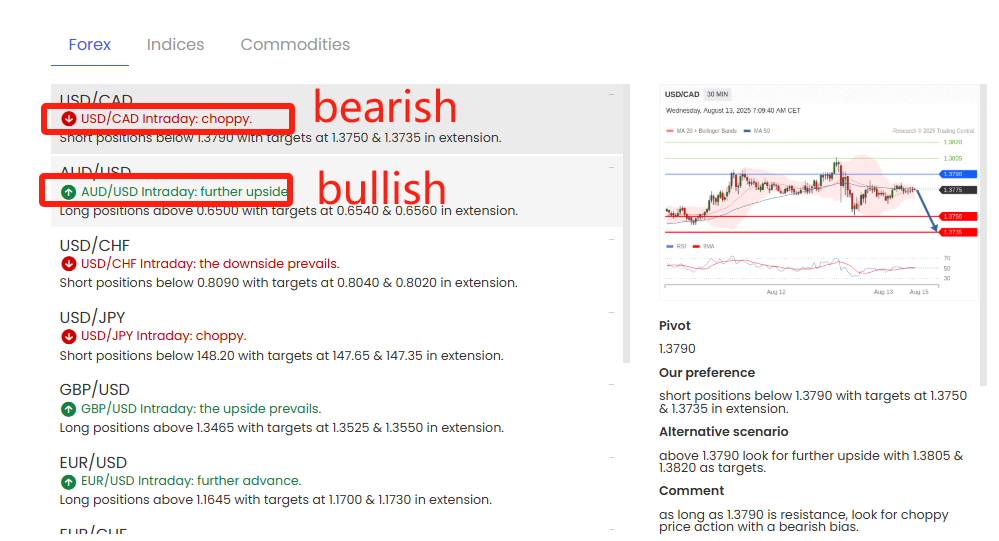Click the red down-arrow icon beside USD/CHF
This screenshot has width=999, height=541.
pyautogui.click(x=69, y=264)
